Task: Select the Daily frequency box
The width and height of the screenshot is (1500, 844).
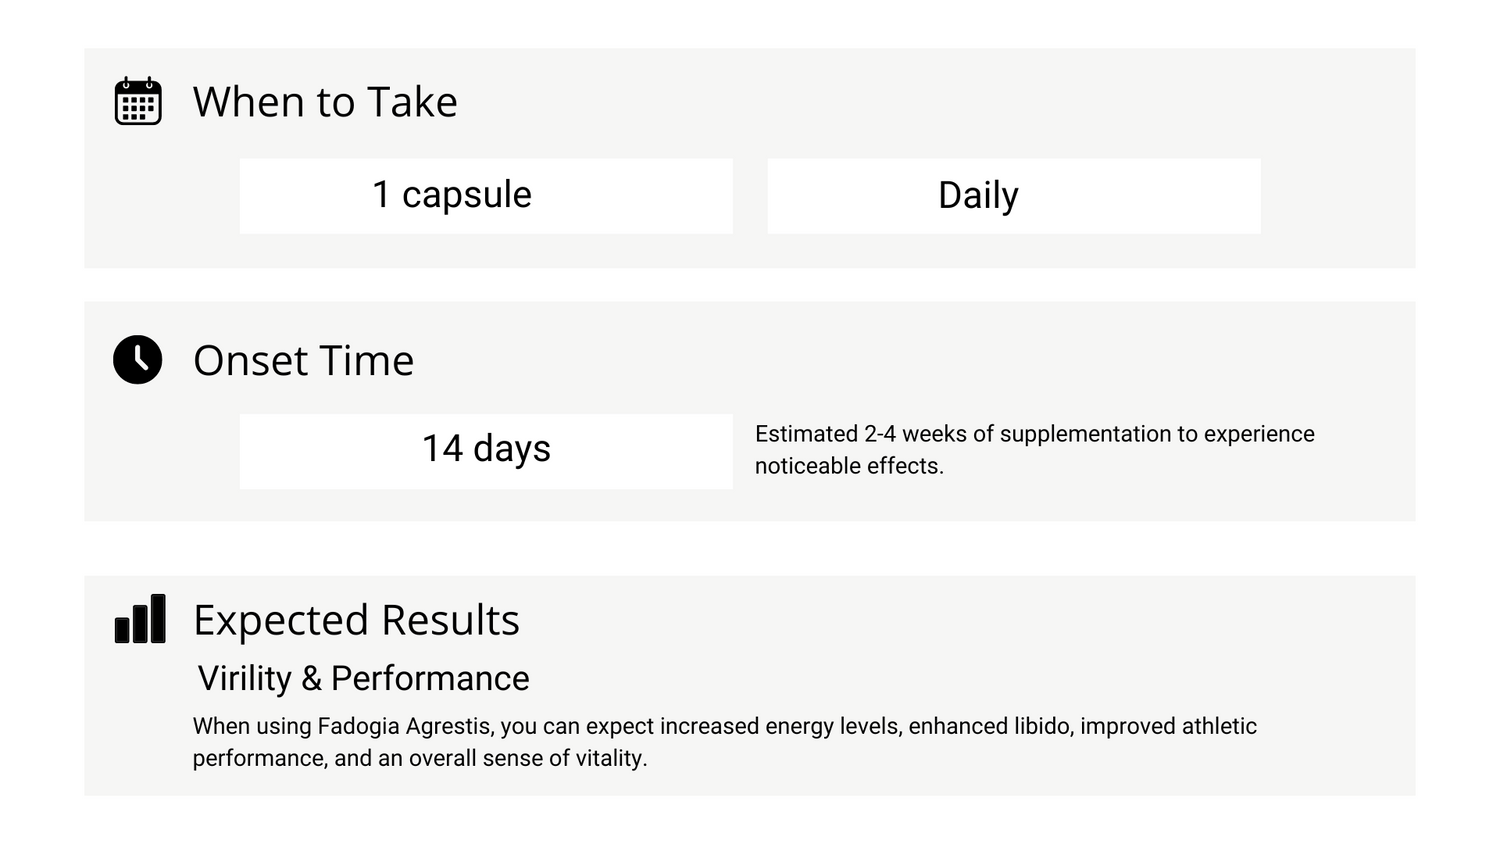Action: point(1014,196)
